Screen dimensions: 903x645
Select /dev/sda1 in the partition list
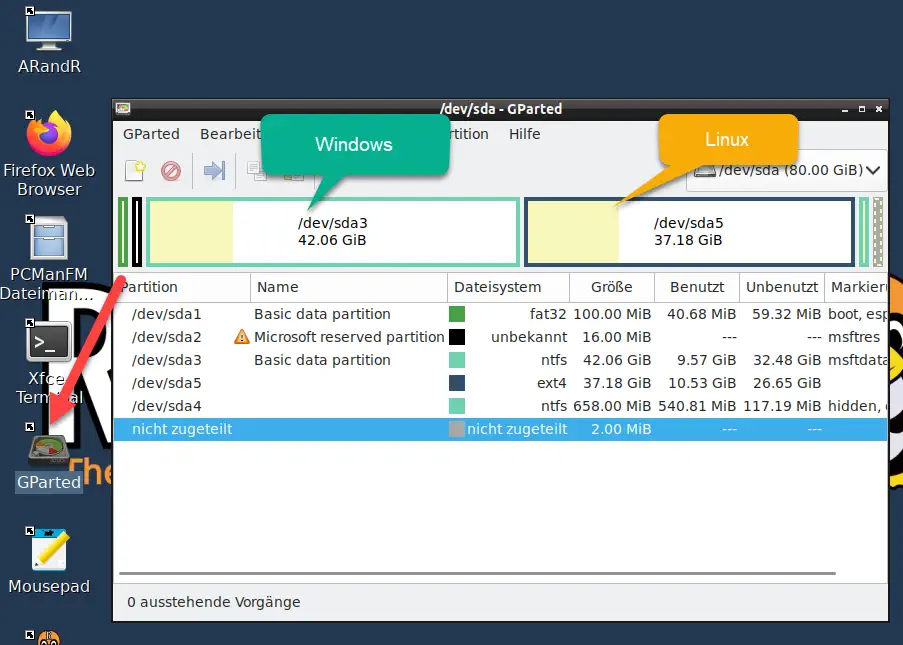[166, 314]
